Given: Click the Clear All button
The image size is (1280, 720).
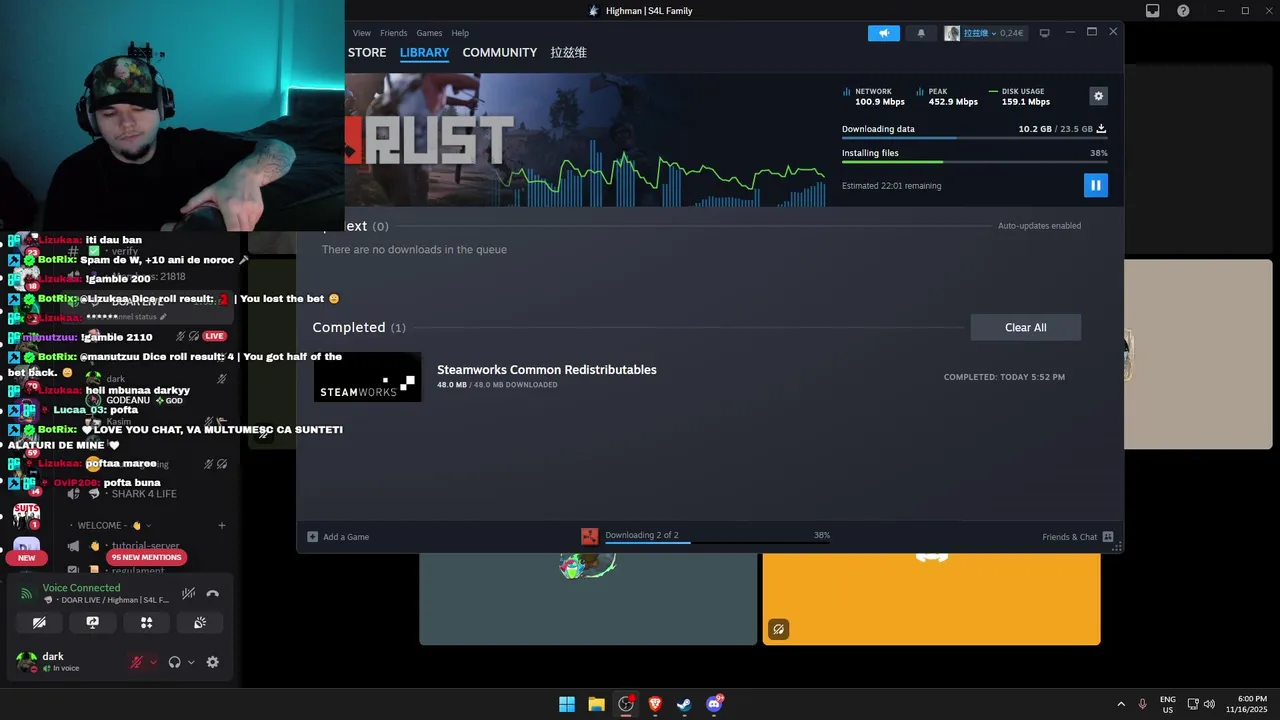Looking at the screenshot, I should [x=1025, y=327].
